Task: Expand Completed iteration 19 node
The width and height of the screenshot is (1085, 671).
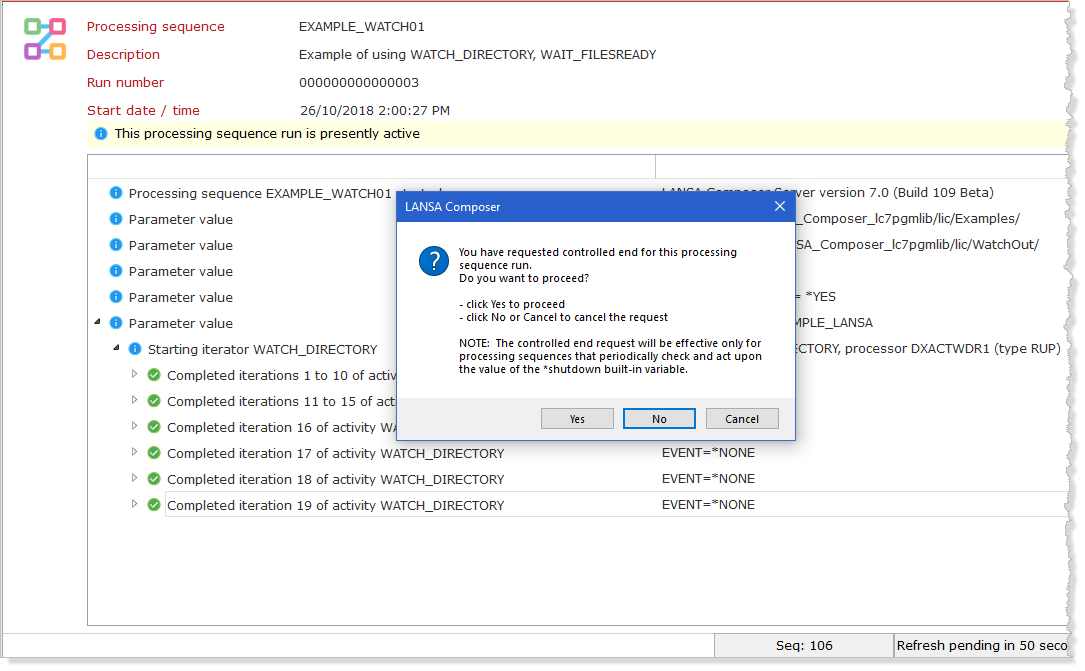Action: coord(134,504)
